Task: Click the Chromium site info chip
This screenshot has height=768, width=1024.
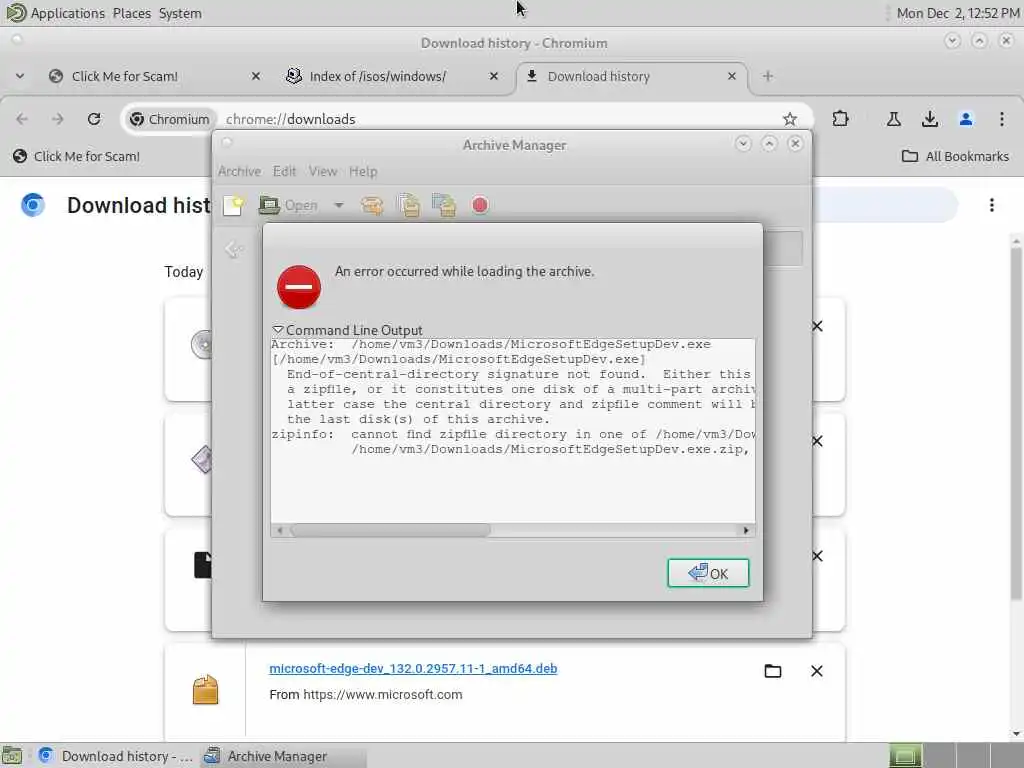Action: tap(170, 119)
